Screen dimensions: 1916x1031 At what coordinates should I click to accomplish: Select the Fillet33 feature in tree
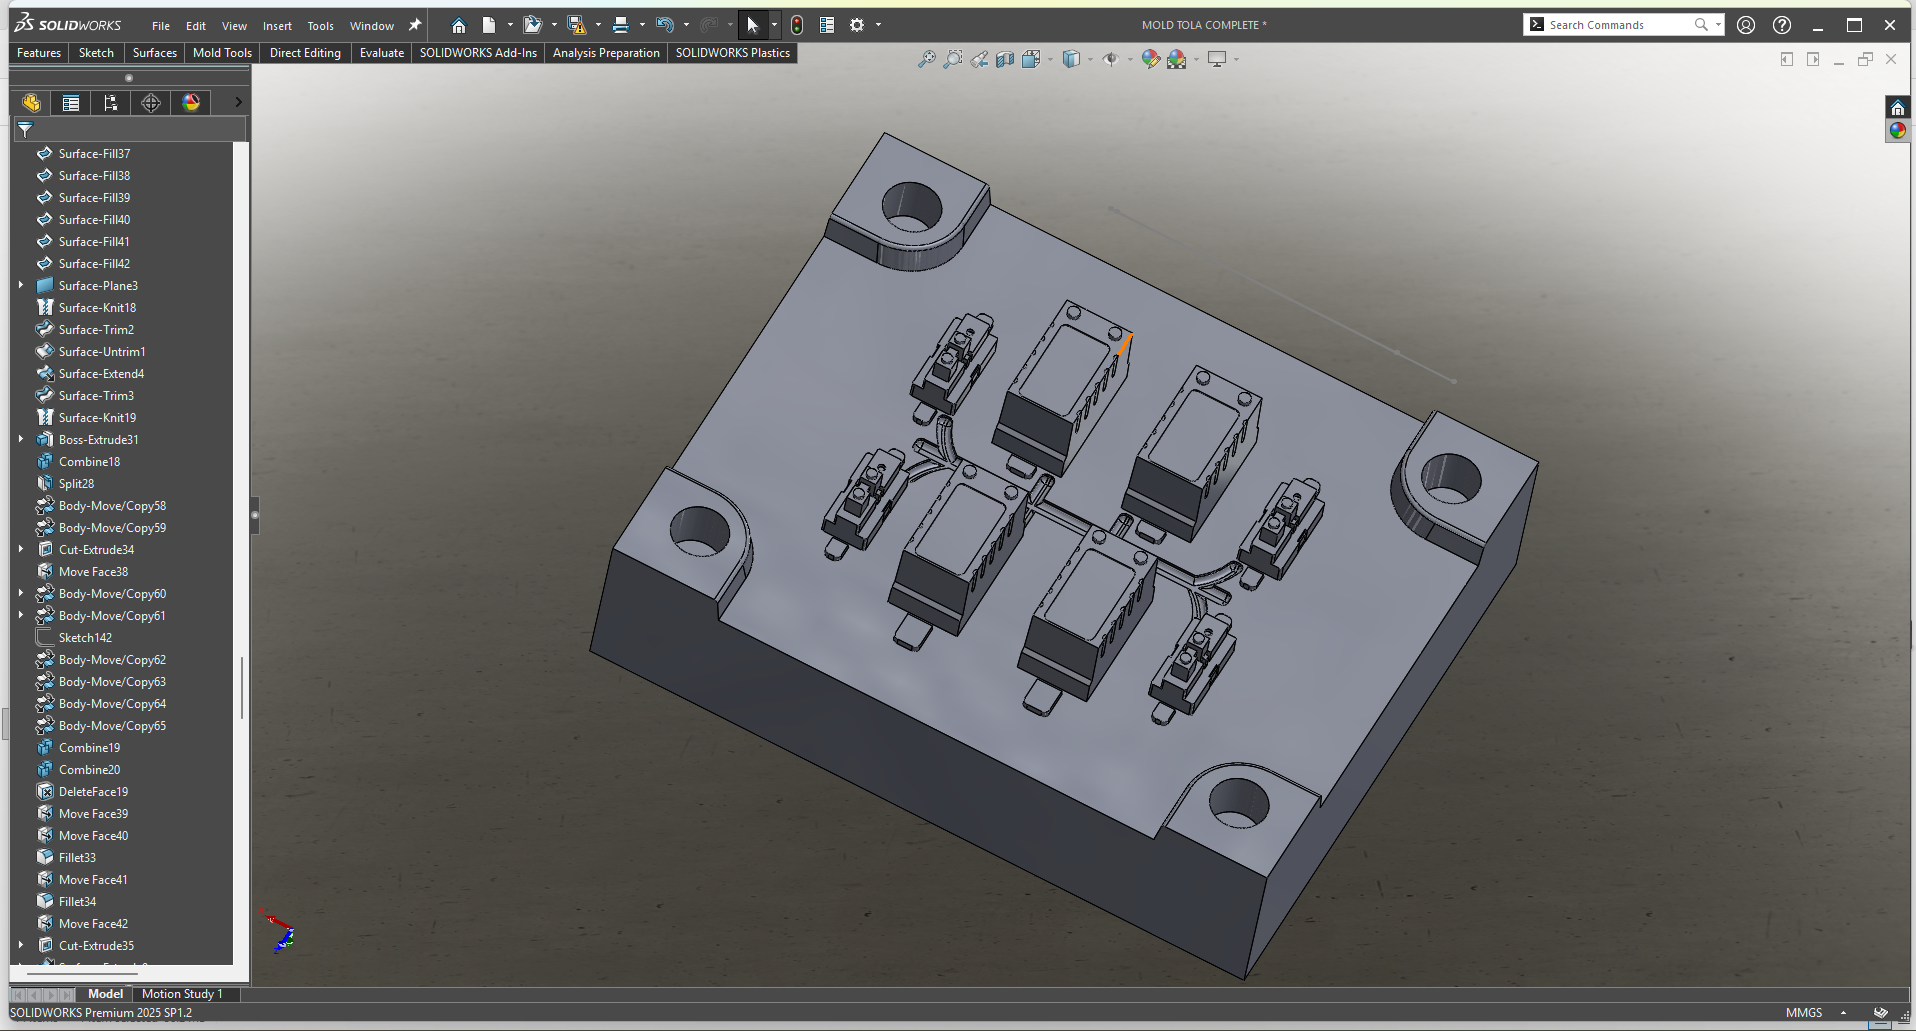(x=77, y=858)
